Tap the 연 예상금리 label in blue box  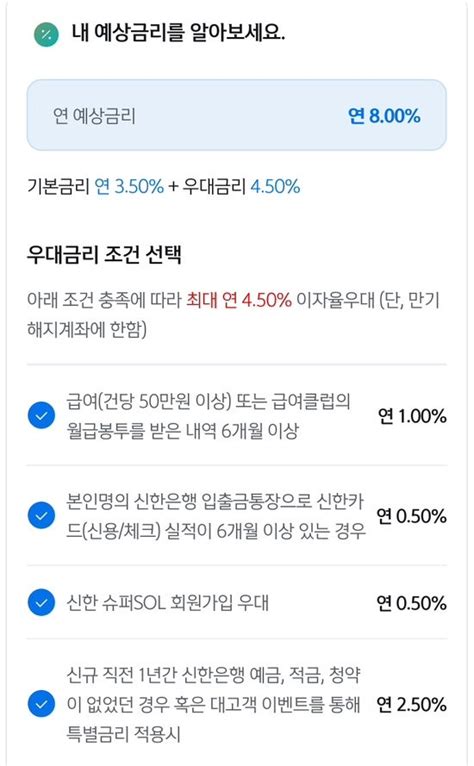coord(94,116)
